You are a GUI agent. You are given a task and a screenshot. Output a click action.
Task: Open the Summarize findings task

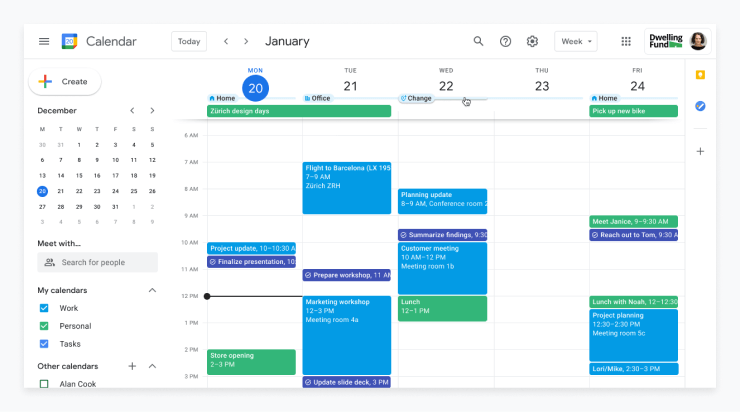pyautogui.click(x=442, y=235)
